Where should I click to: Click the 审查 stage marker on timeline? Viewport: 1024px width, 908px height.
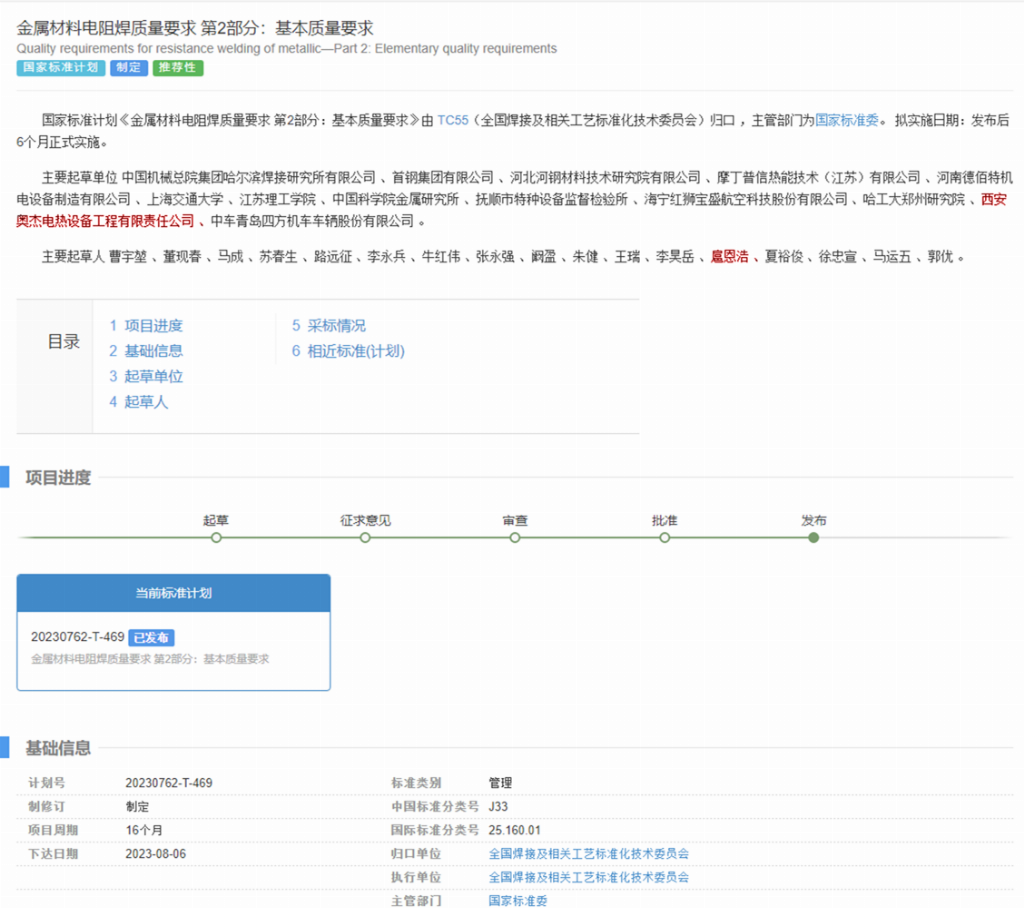515,538
